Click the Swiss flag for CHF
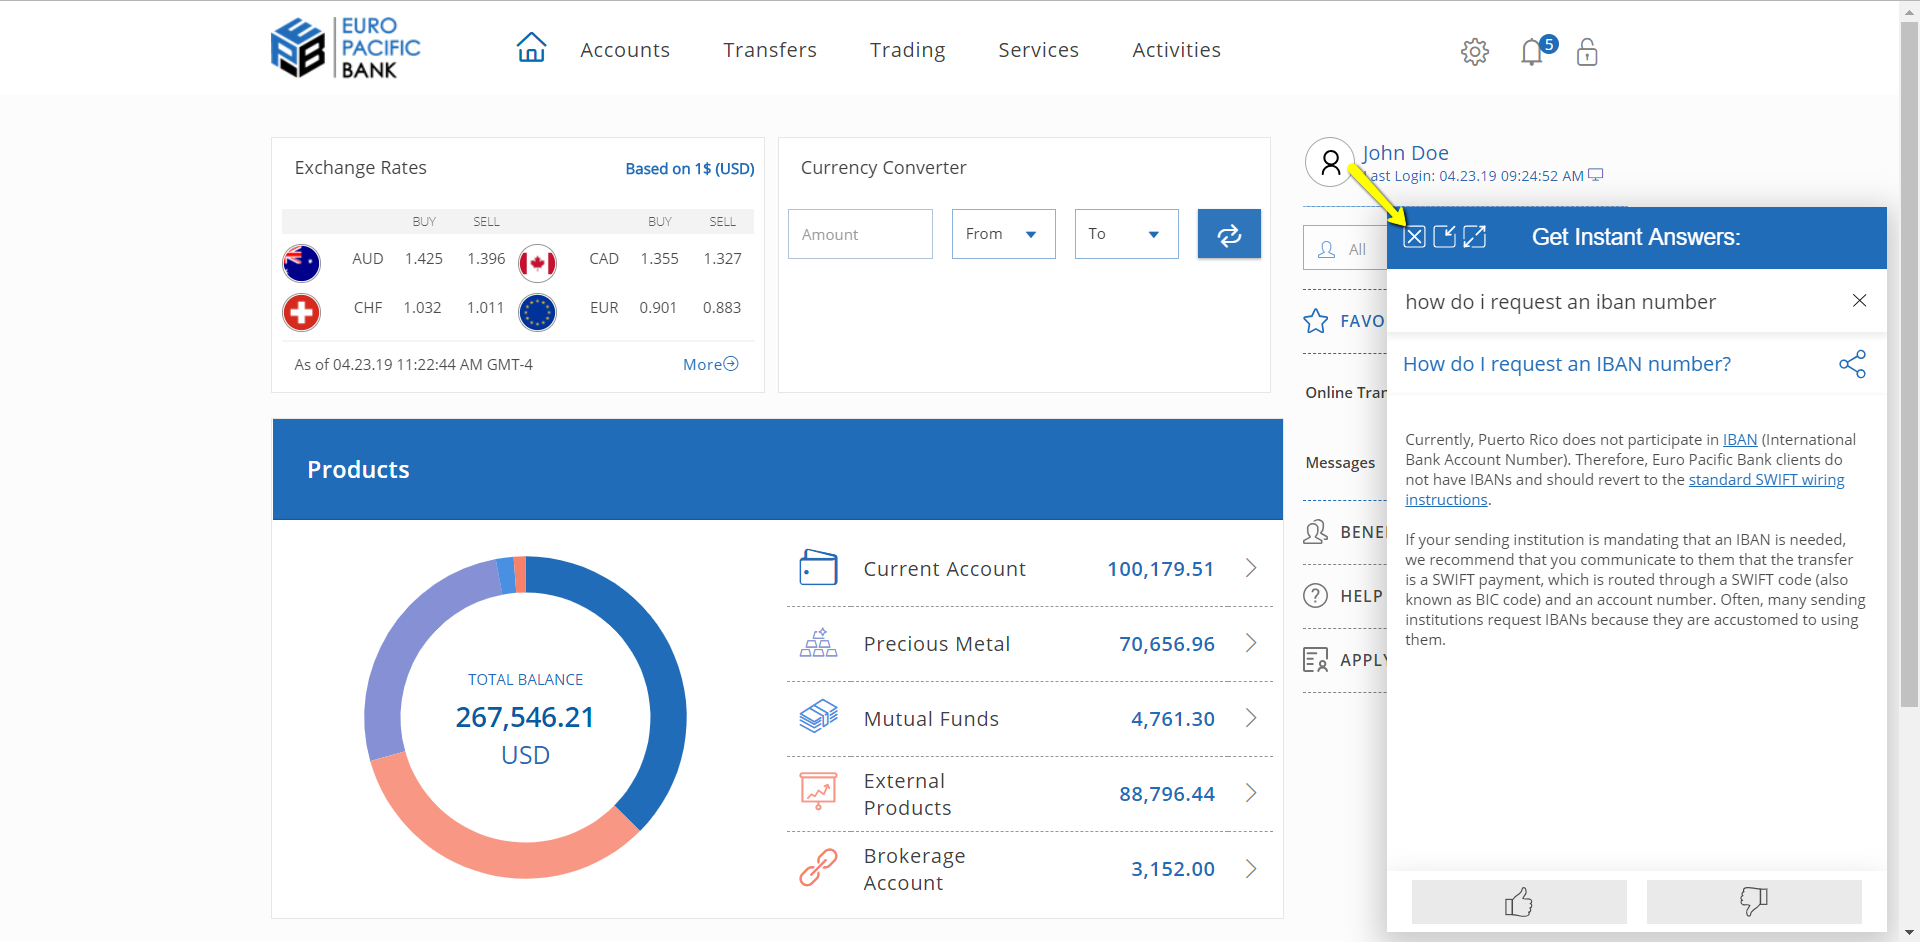 coord(301,312)
